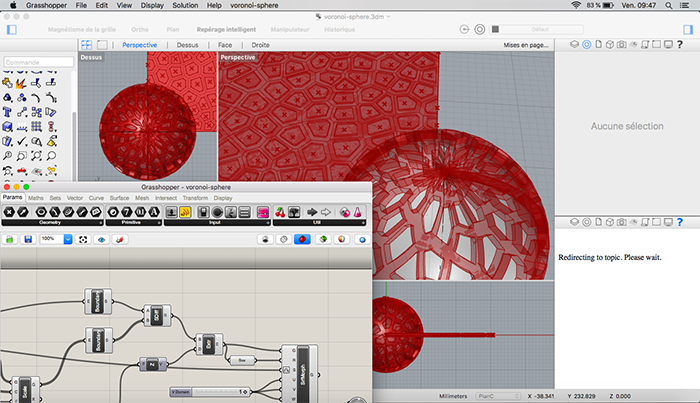This screenshot has width=700, height=403.
Task: Toggle Magnétisme de la grille snap
Action: pos(82,29)
